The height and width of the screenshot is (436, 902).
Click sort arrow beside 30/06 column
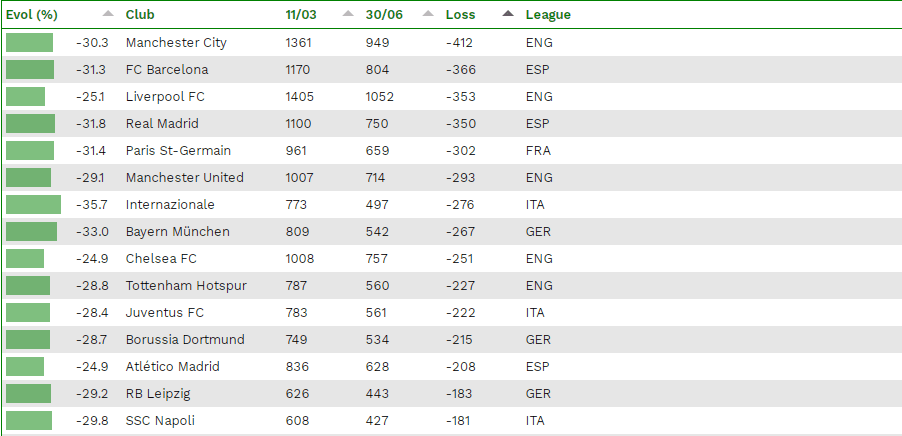coord(428,14)
